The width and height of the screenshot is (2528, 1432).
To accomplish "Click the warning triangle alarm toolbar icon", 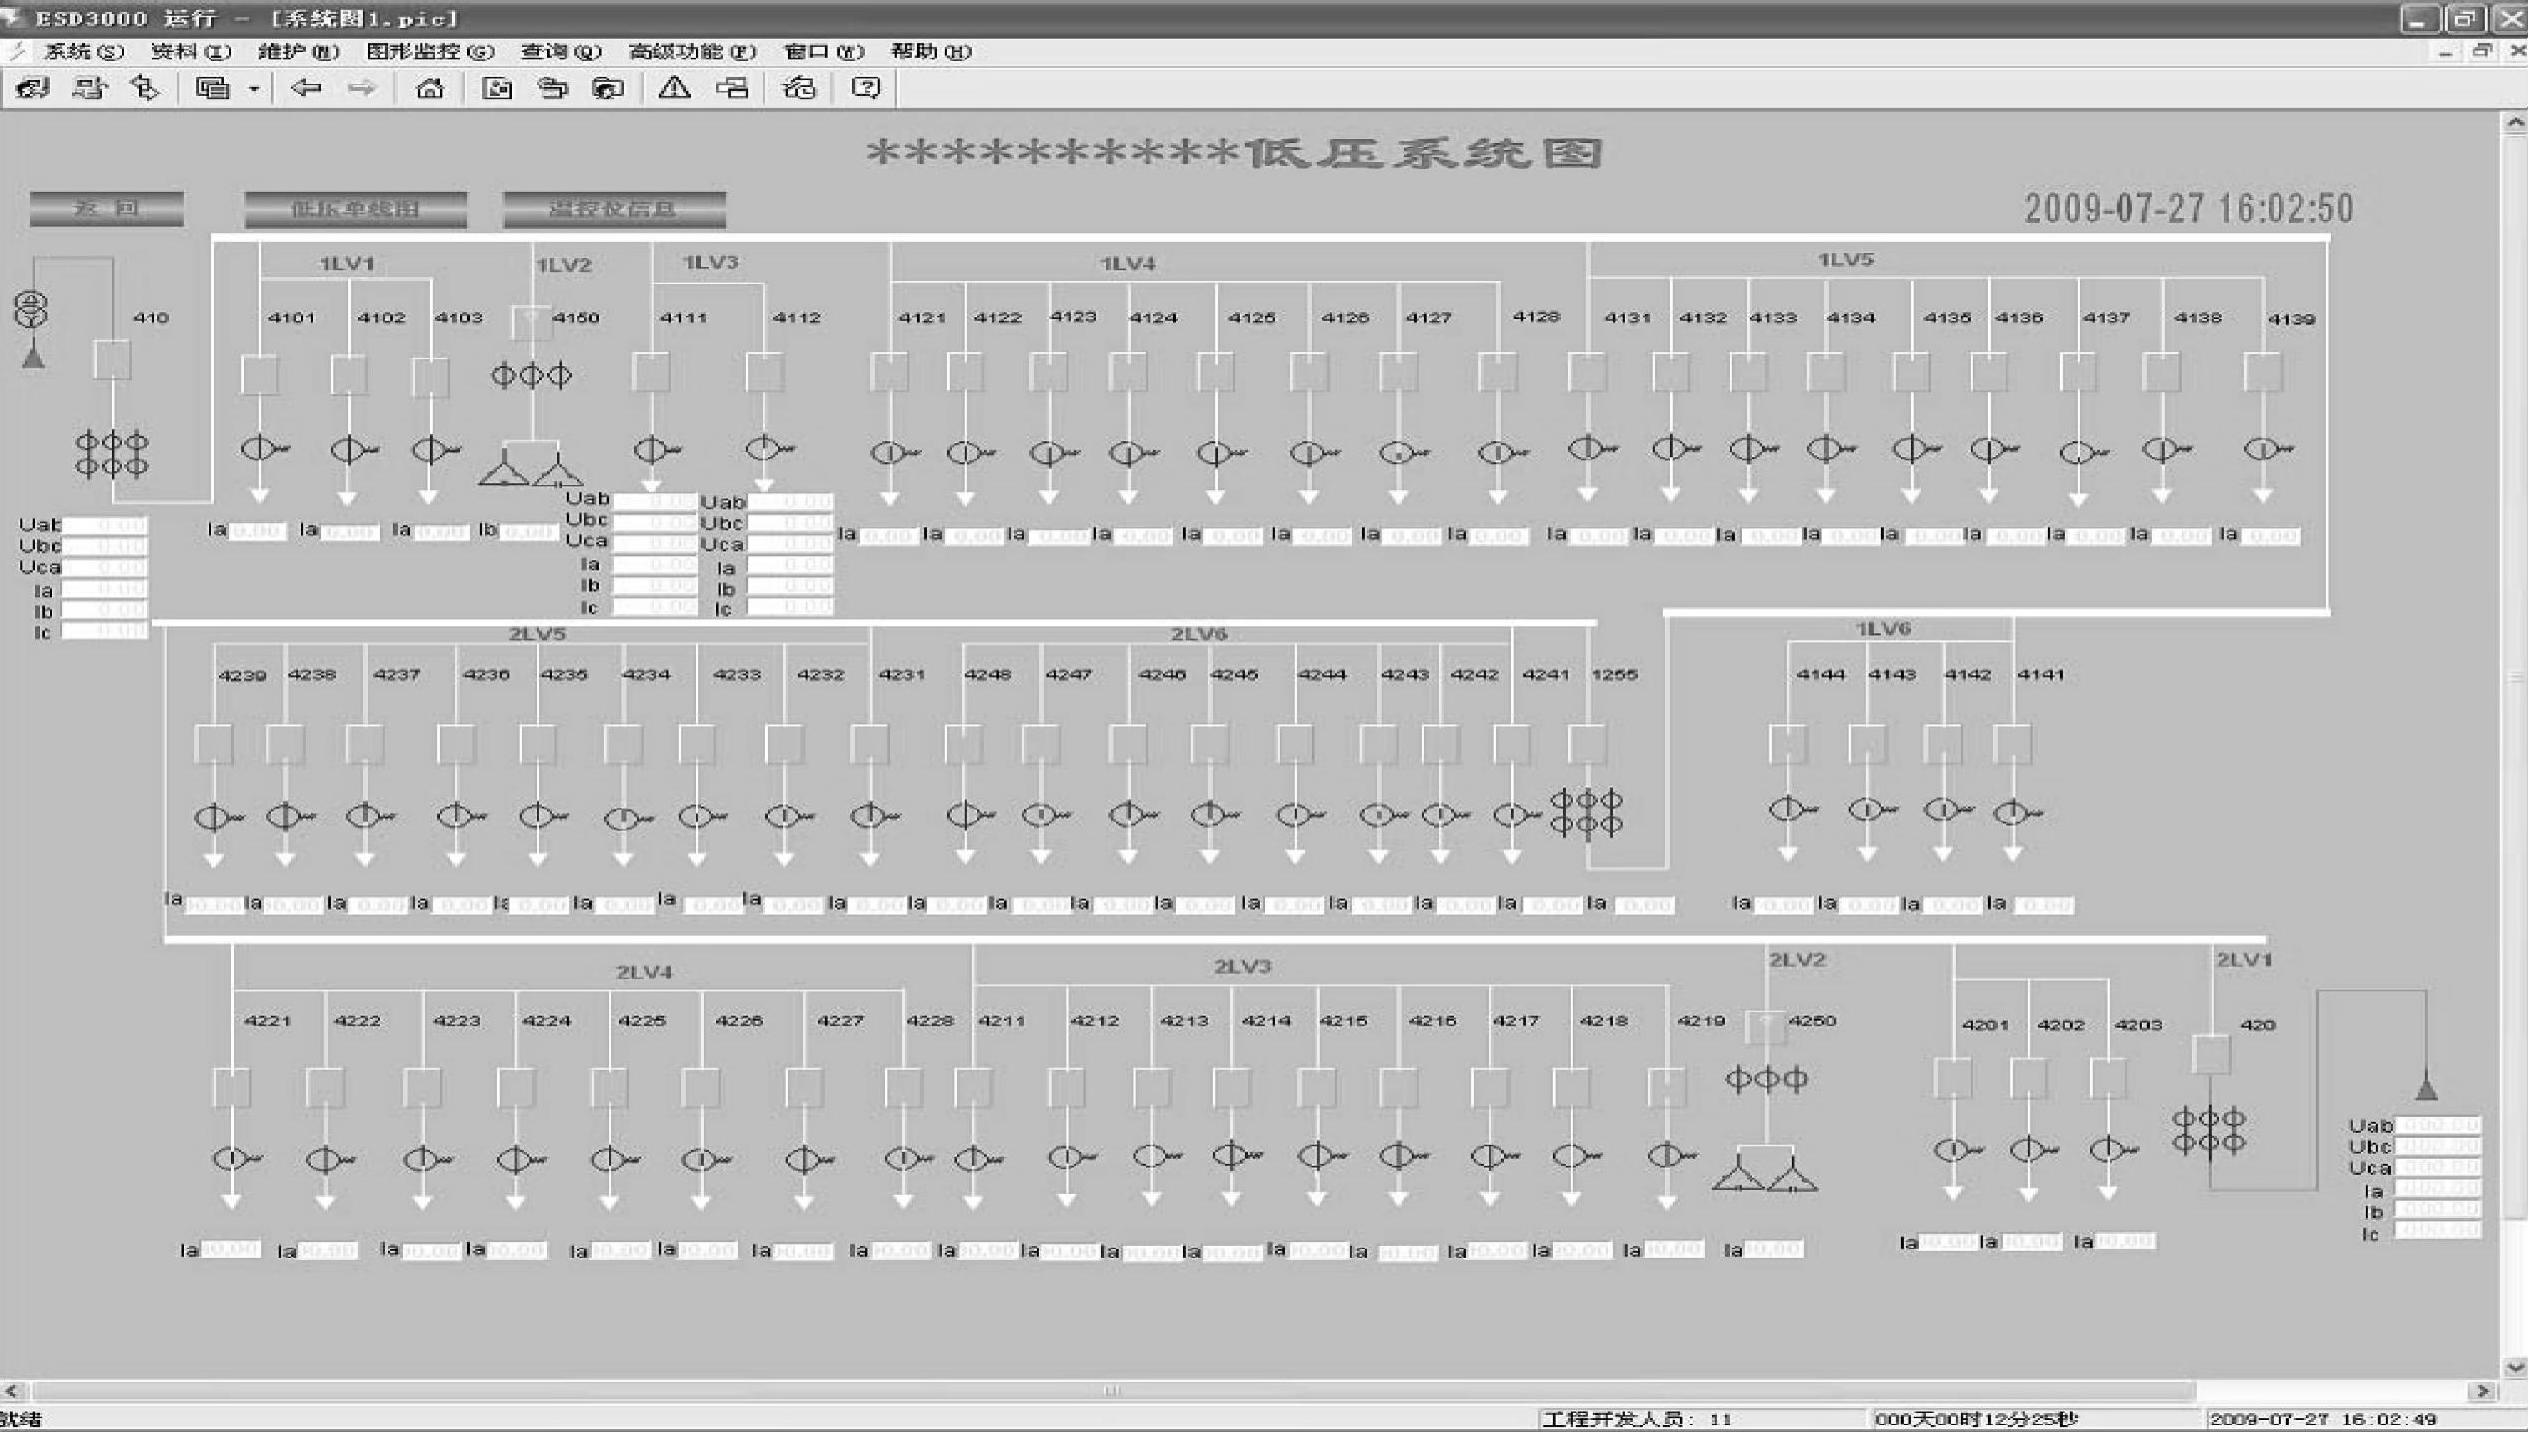I will (674, 88).
